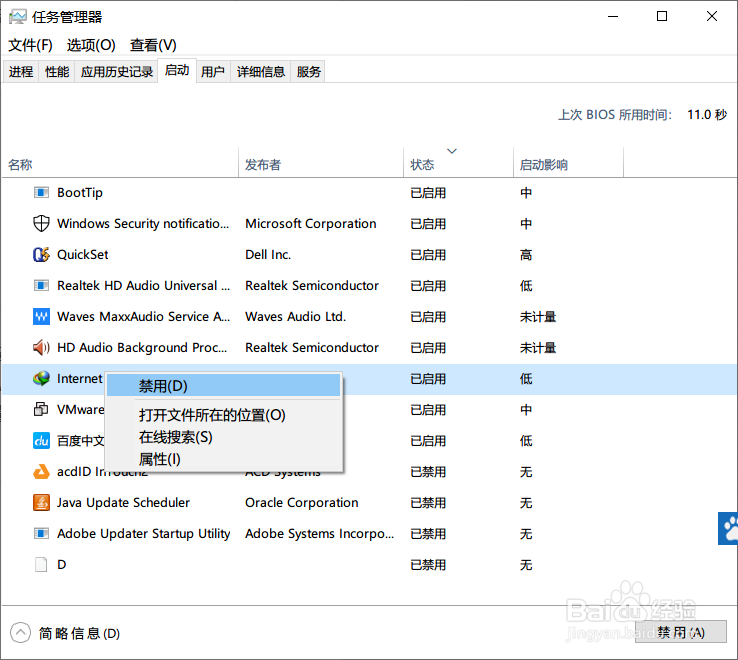
Task: Click the QuickSet app icon
Action: pos(41,255)
